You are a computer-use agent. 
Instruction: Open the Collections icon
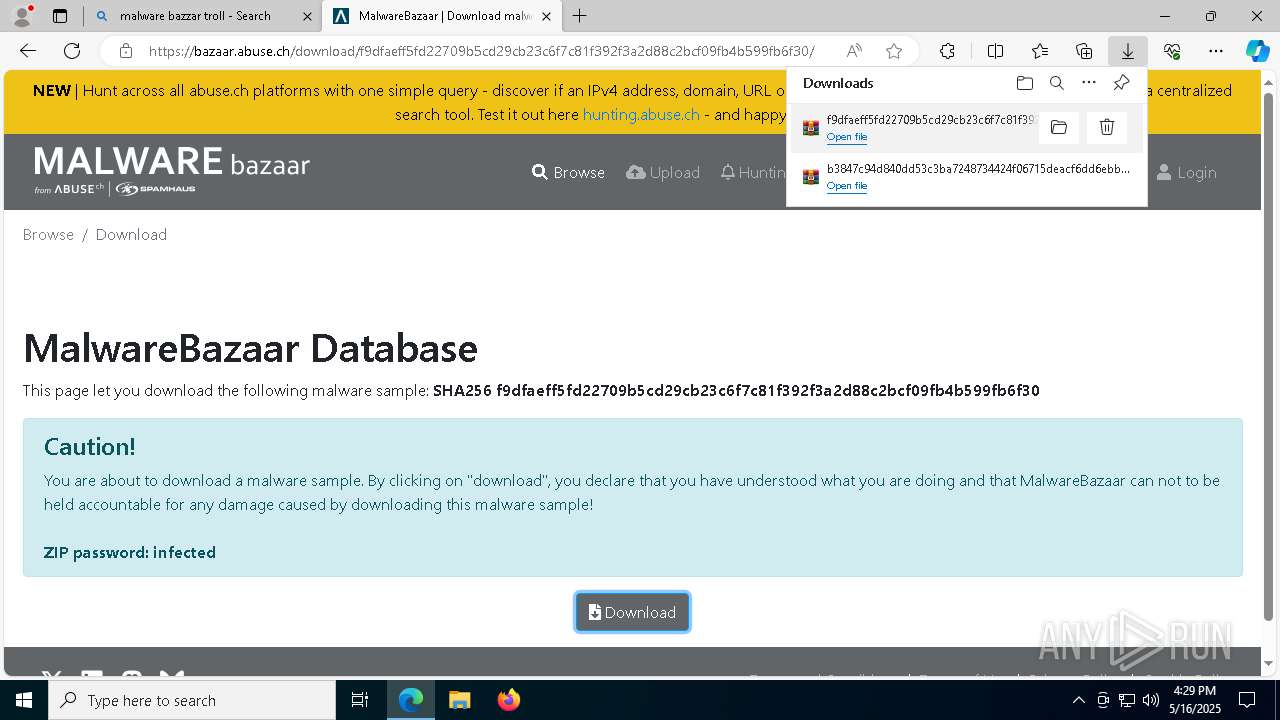pos(1084,51)
